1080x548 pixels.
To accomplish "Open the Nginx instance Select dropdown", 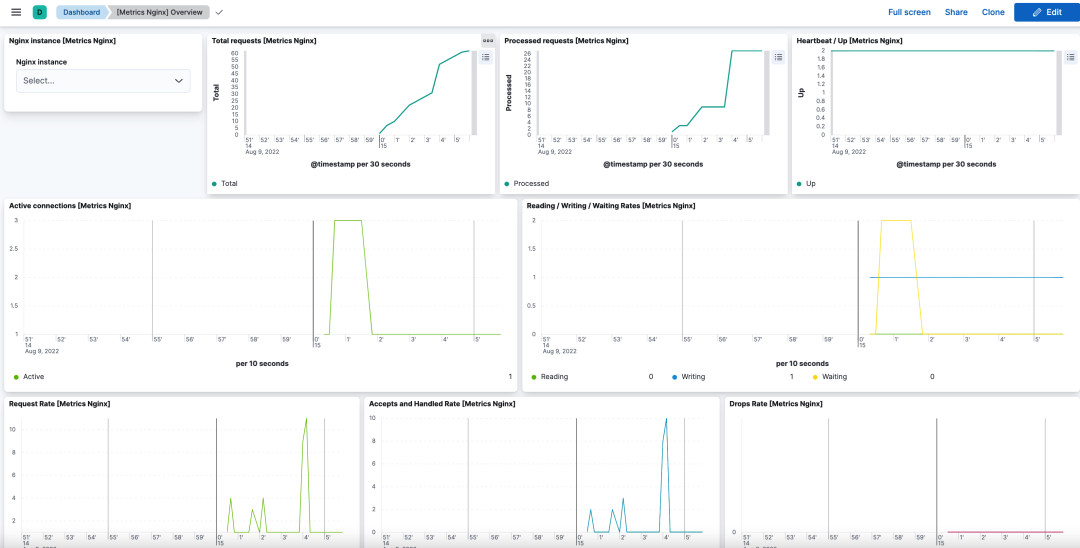I will 103,81.
